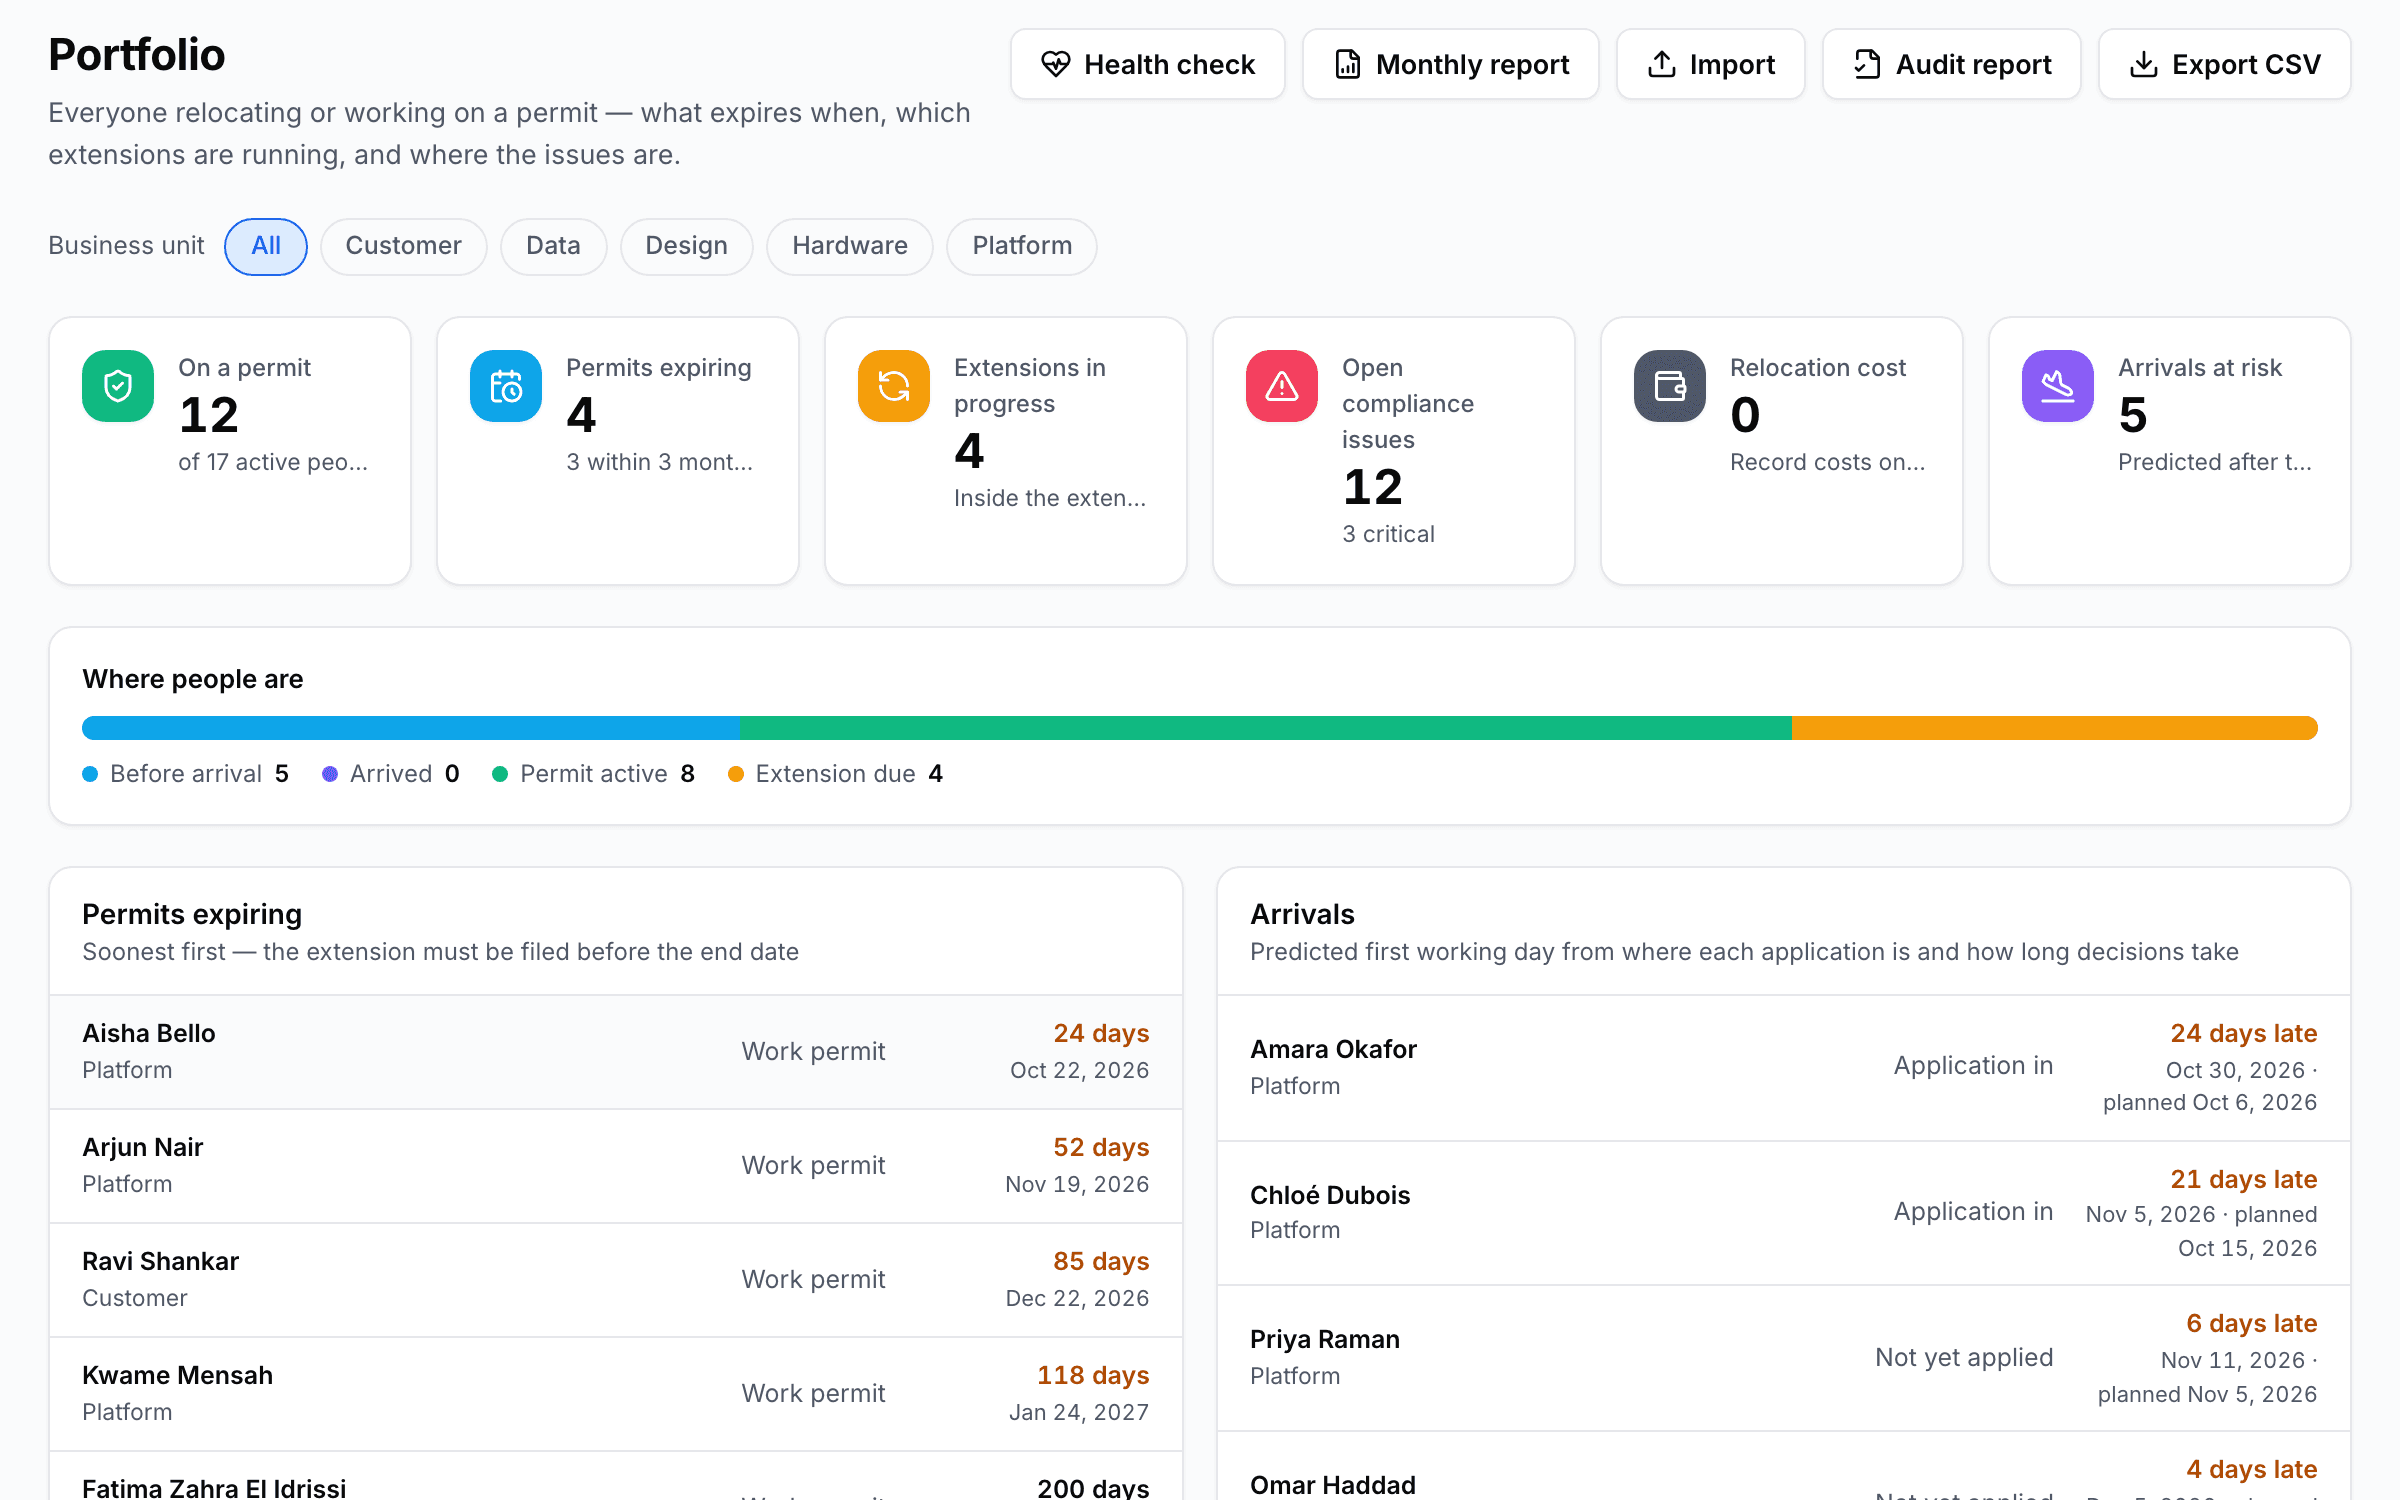The height and width of the screenshot is (1500, 2400).
Task: Open Aisha Bello's permit row
Action: point(616,1052)
